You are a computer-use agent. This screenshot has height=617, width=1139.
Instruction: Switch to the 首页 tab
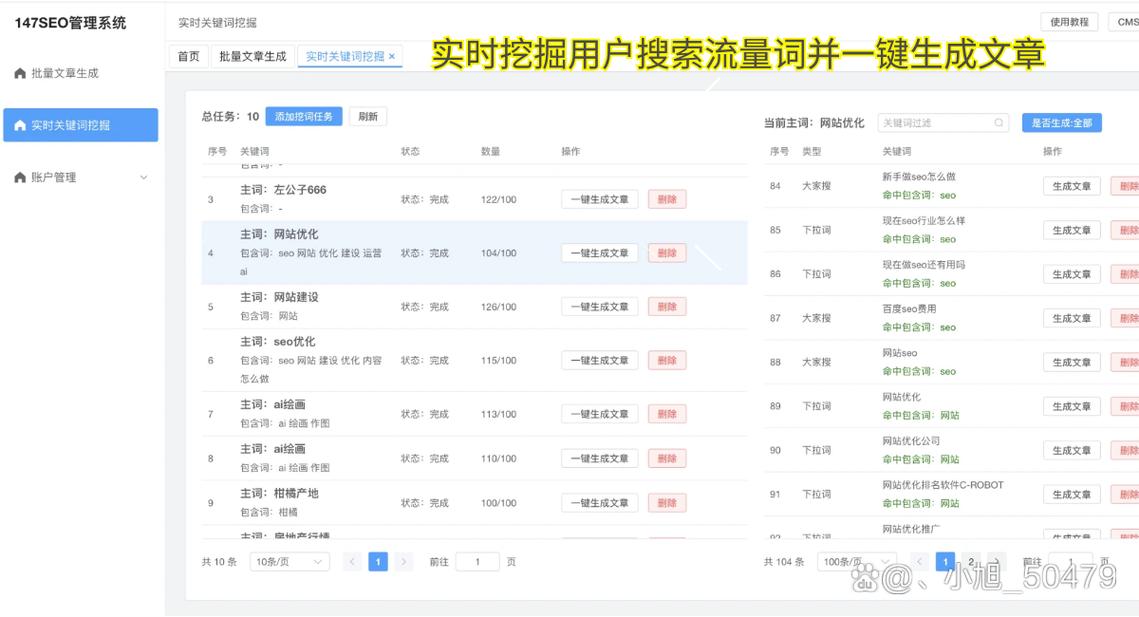(189, 56)
